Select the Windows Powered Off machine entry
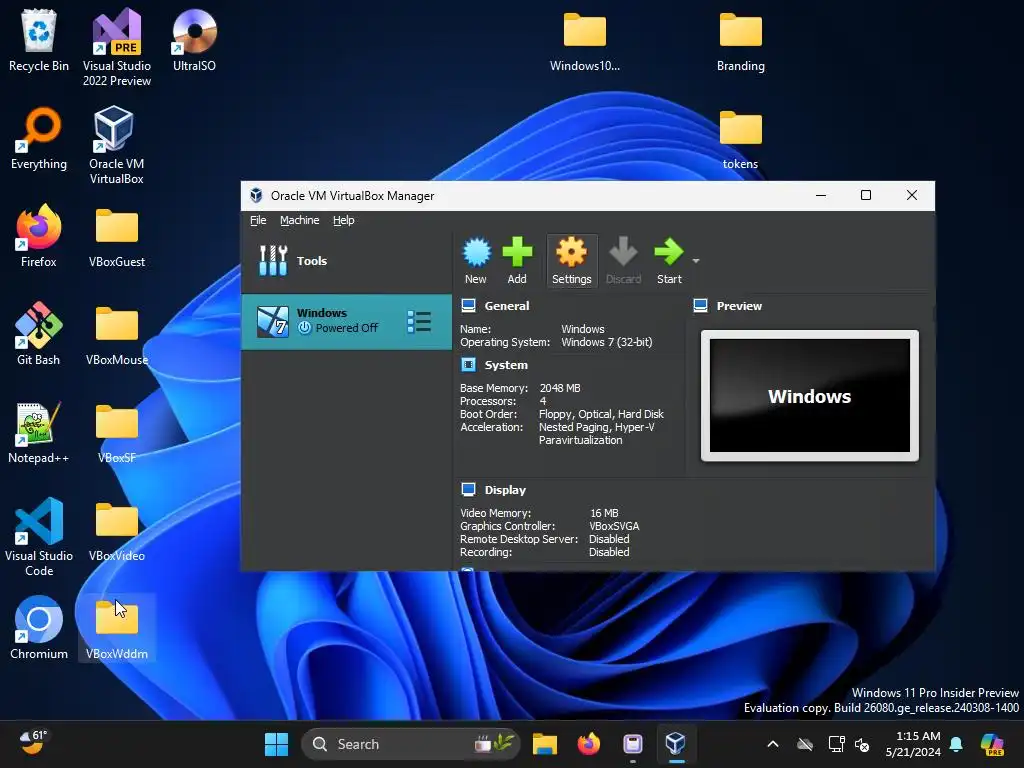This screenshot has width=1024, height=768. 346,321
